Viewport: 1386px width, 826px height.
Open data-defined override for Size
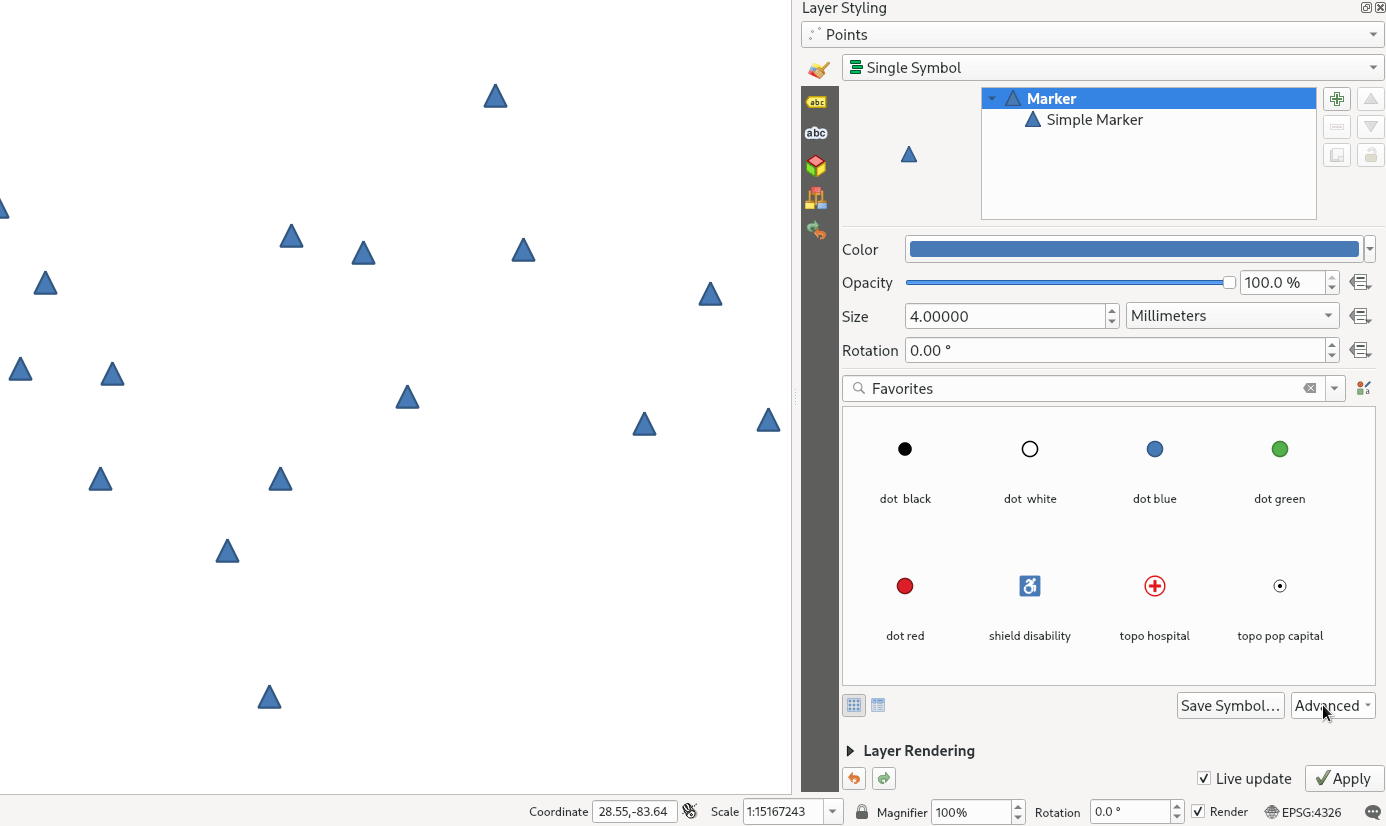click(x=1359, y=316)
